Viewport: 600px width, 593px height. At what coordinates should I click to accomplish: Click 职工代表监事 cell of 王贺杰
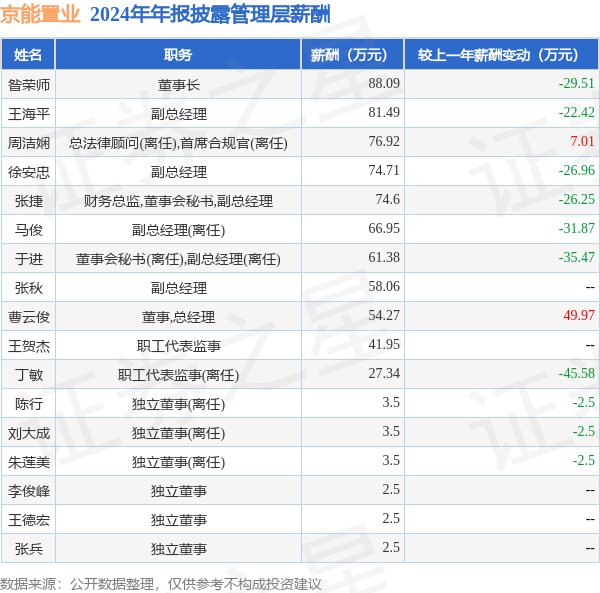pos(179,346)
